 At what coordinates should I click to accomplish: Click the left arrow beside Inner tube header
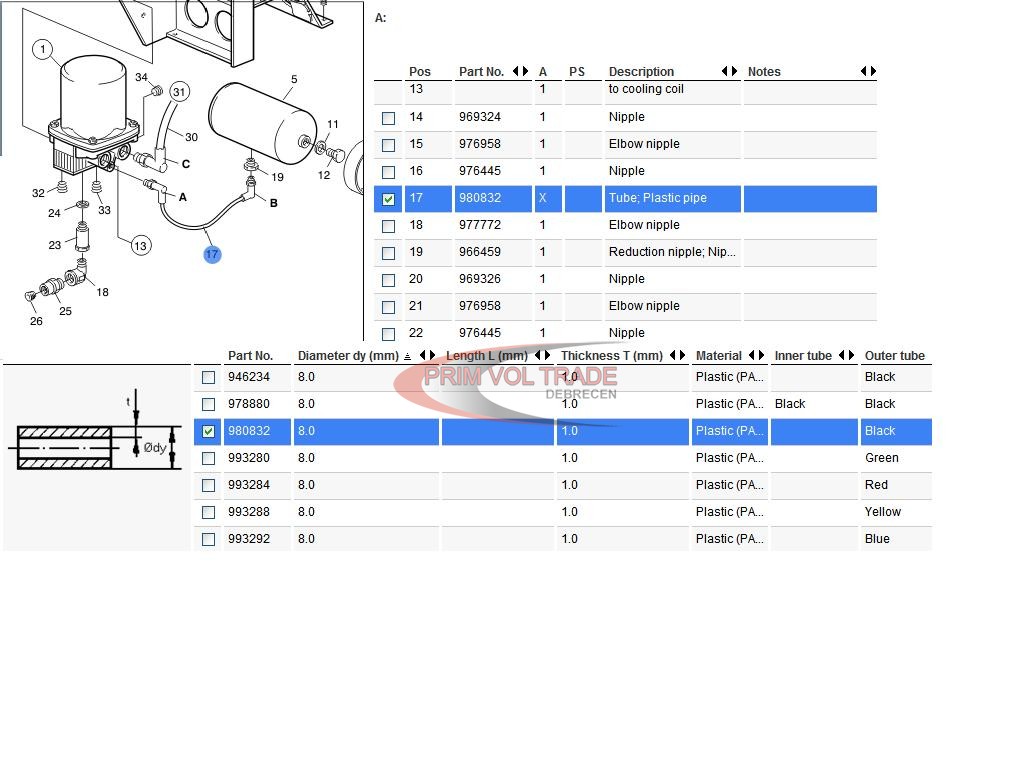pyautogui.click(x=842, y=355)
